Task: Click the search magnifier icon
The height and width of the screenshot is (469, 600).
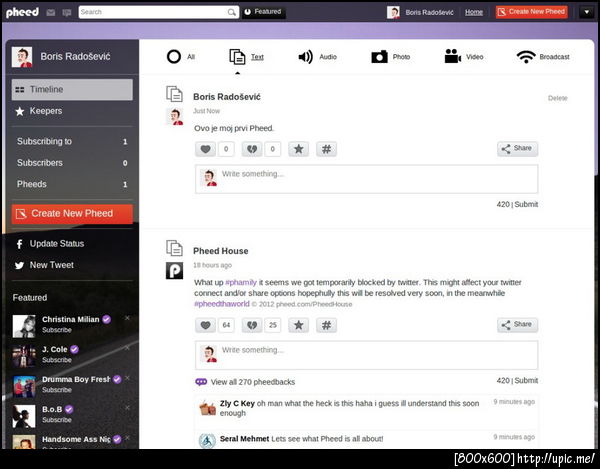Action: click(232, 12)
